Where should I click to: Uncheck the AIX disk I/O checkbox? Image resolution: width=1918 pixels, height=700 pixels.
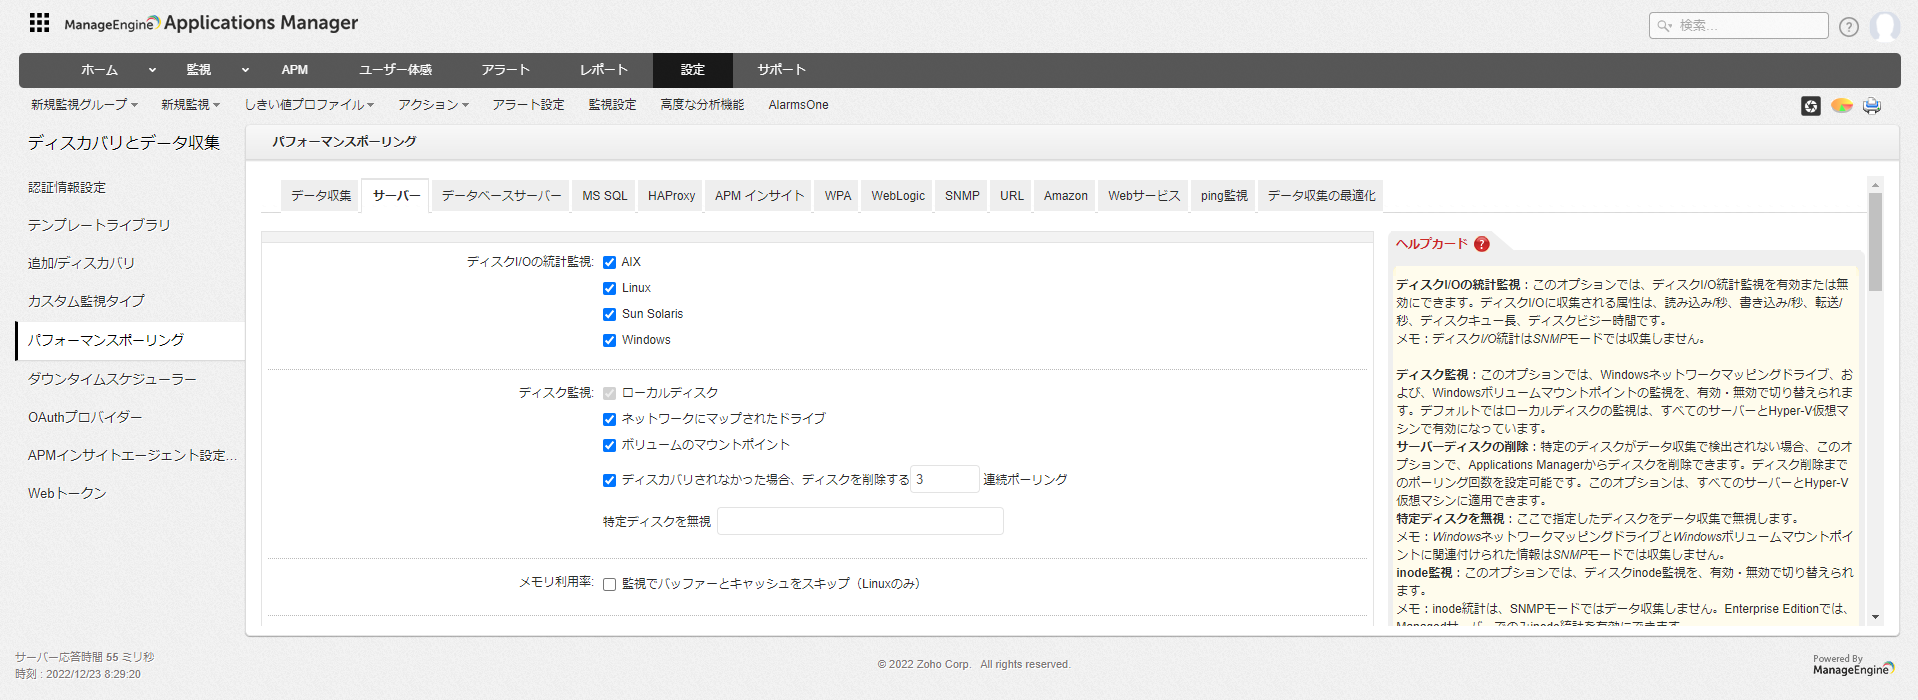tap(609, 263)
